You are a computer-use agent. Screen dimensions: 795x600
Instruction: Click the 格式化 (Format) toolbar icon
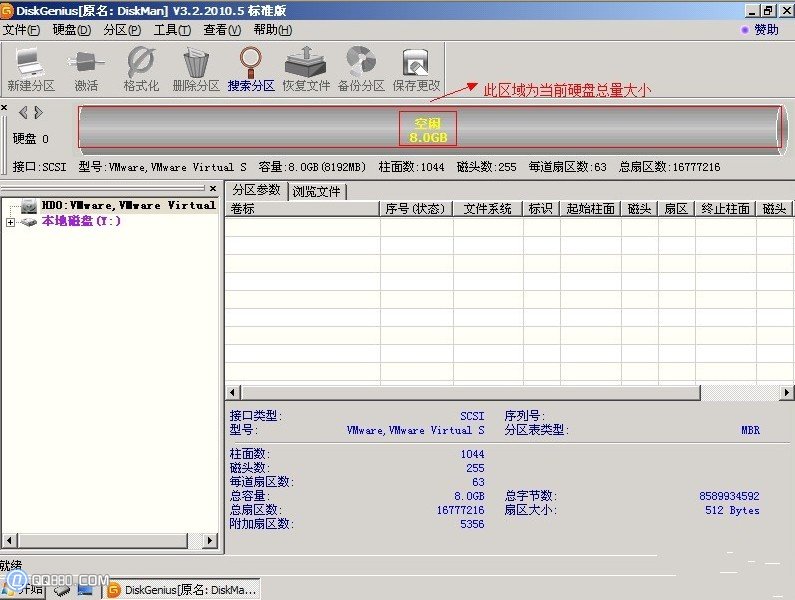point(141,68)
